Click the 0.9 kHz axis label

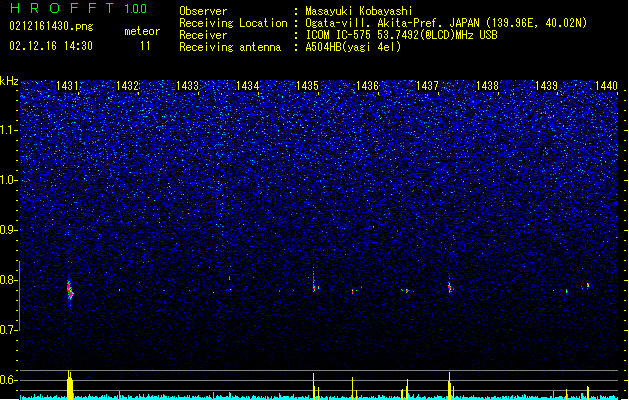(x=8, y=230)
